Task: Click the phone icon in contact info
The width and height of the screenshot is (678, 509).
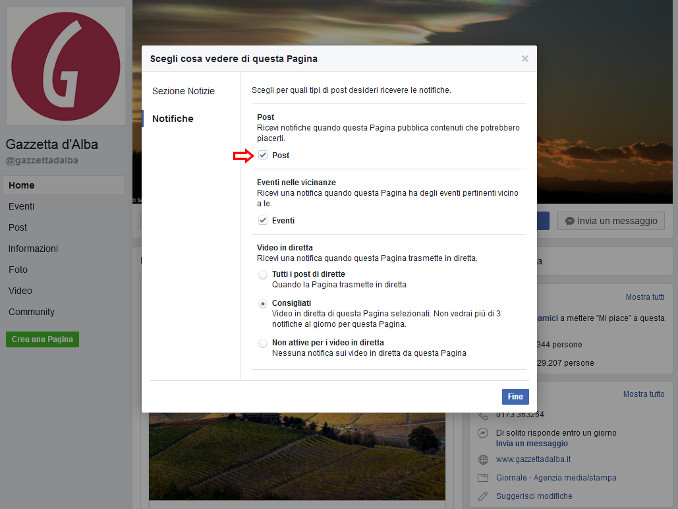Action: click(x=484, y=413)
